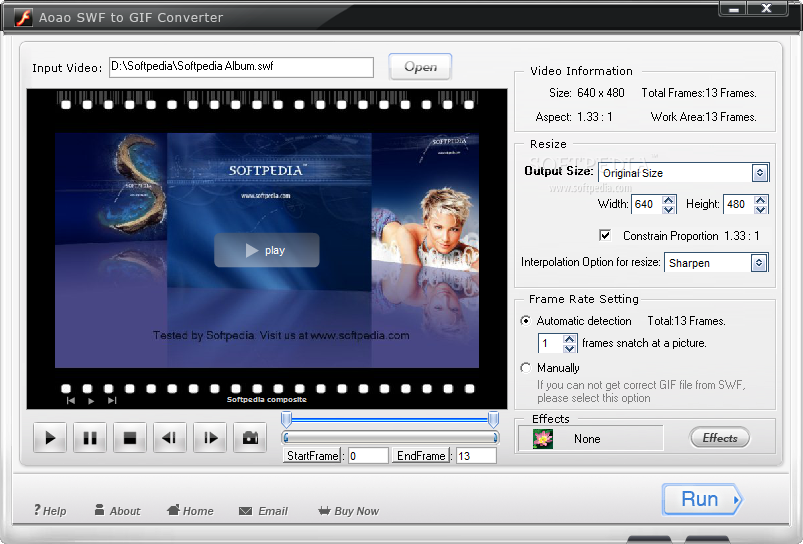This screenshot has height=544, width=803.
Task: Click the skip-to-start icon in preview
Action: (71, 401)
